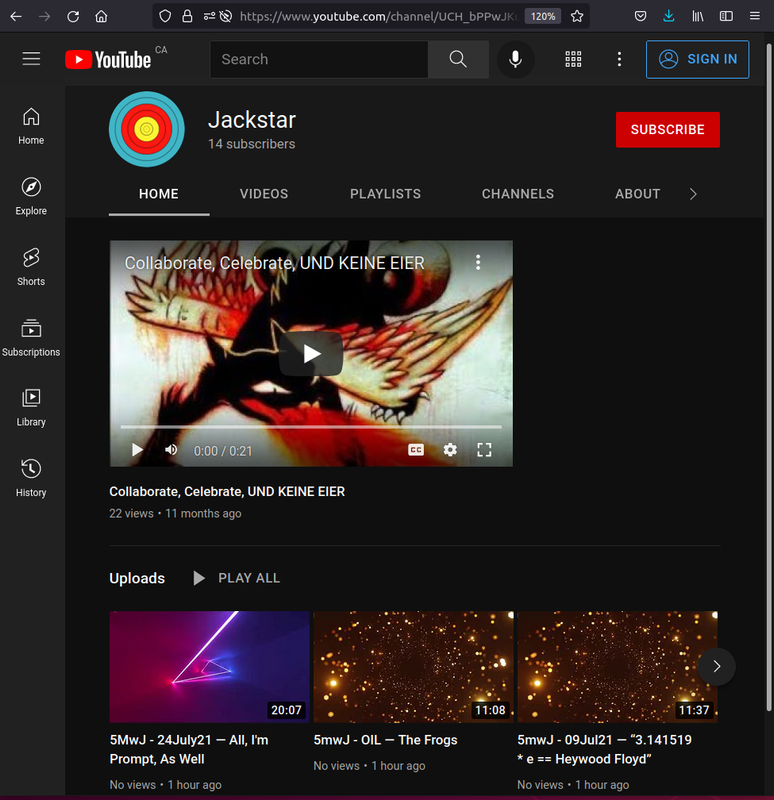Toggle closed captions in the player

[416, 450]
